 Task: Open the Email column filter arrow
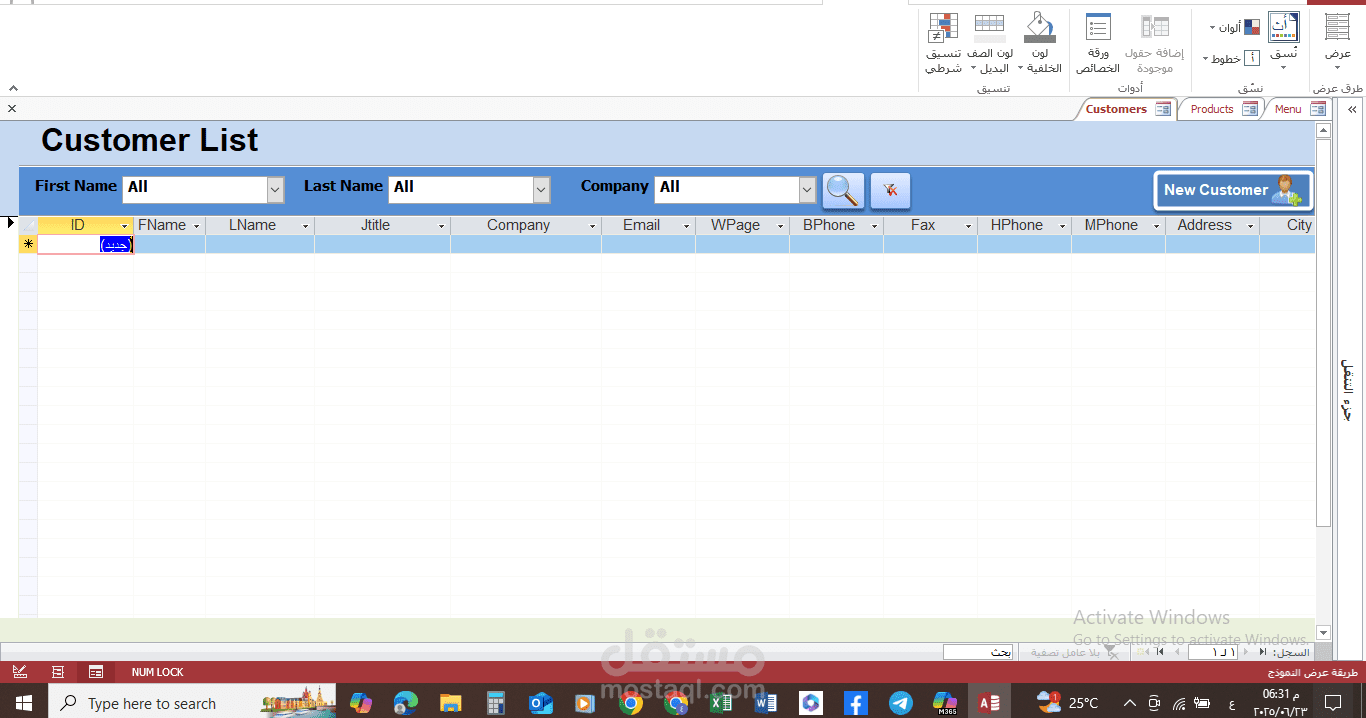tap(687, 226)
